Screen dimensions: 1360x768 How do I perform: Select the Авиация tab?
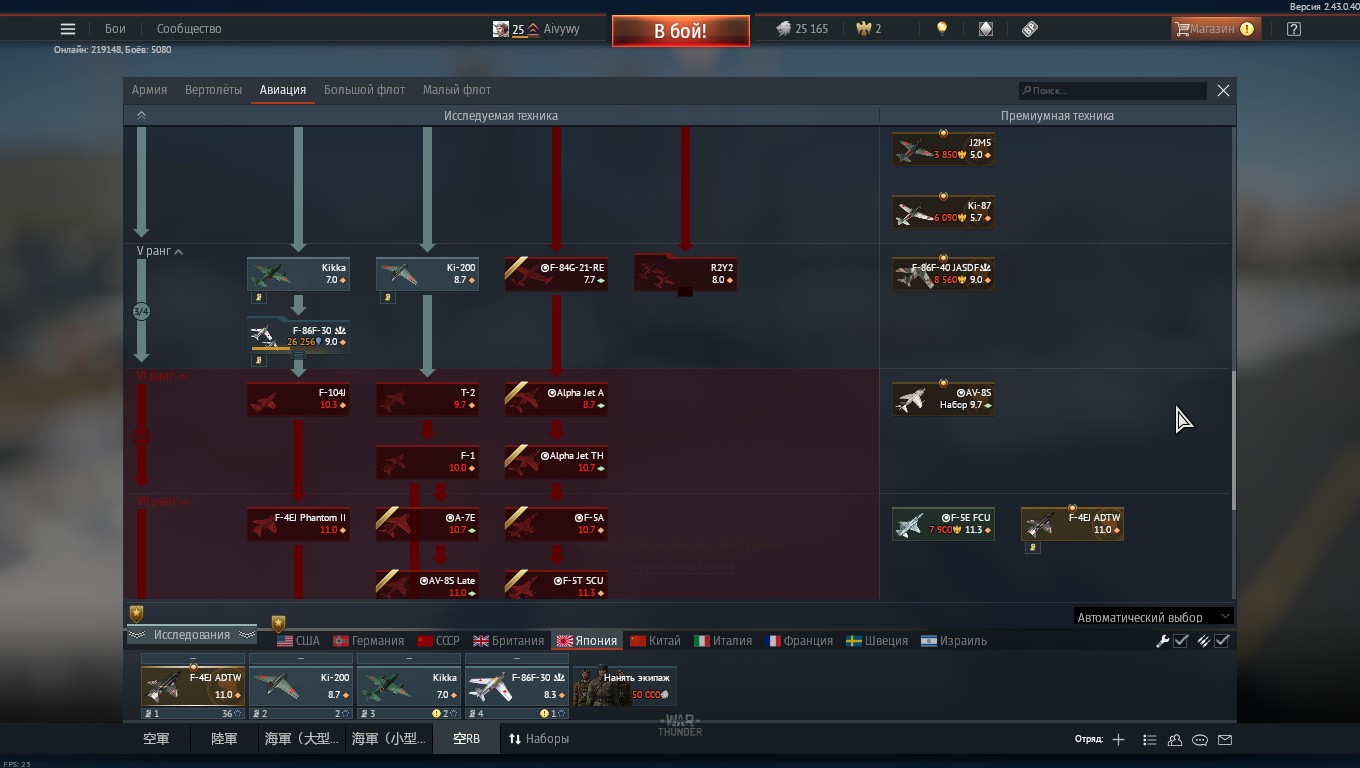283,90
